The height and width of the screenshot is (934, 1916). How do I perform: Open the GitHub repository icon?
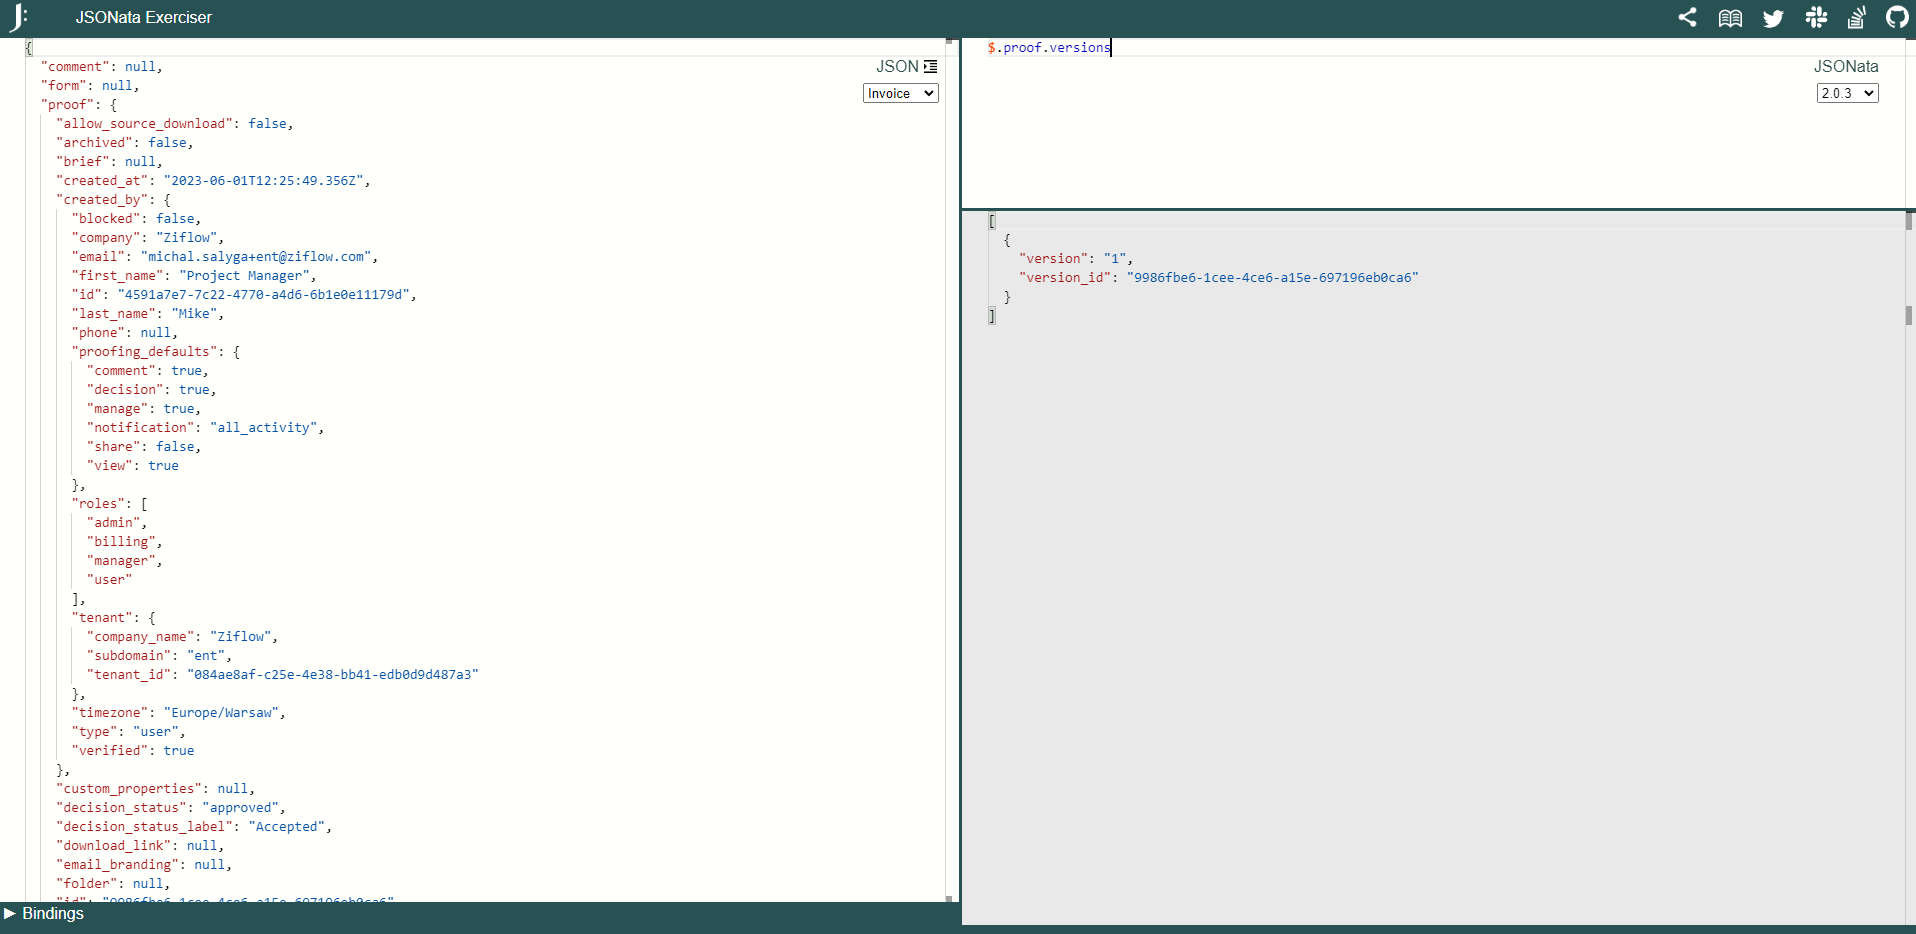[x=1896, y=17]
